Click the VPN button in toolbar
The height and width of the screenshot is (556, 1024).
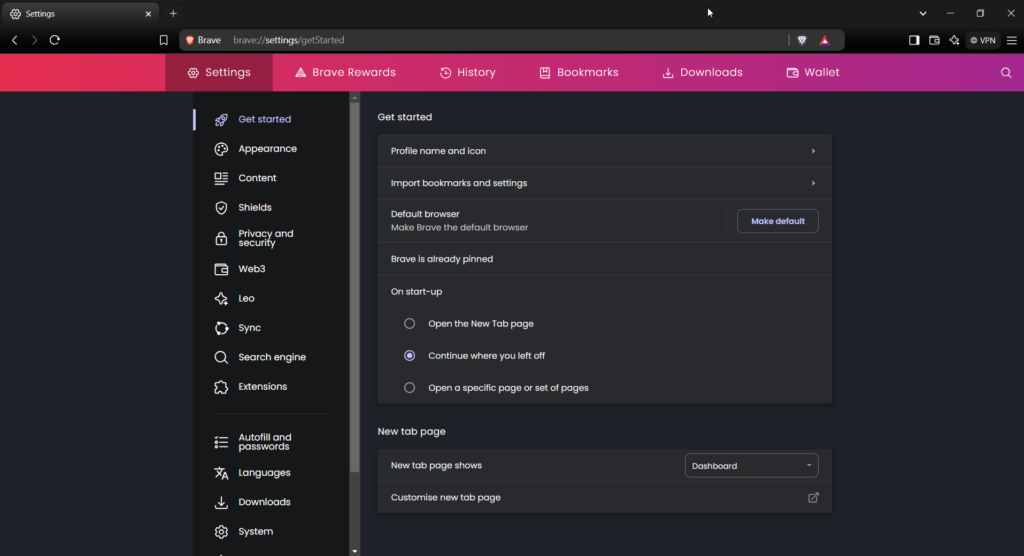point(983,40)
